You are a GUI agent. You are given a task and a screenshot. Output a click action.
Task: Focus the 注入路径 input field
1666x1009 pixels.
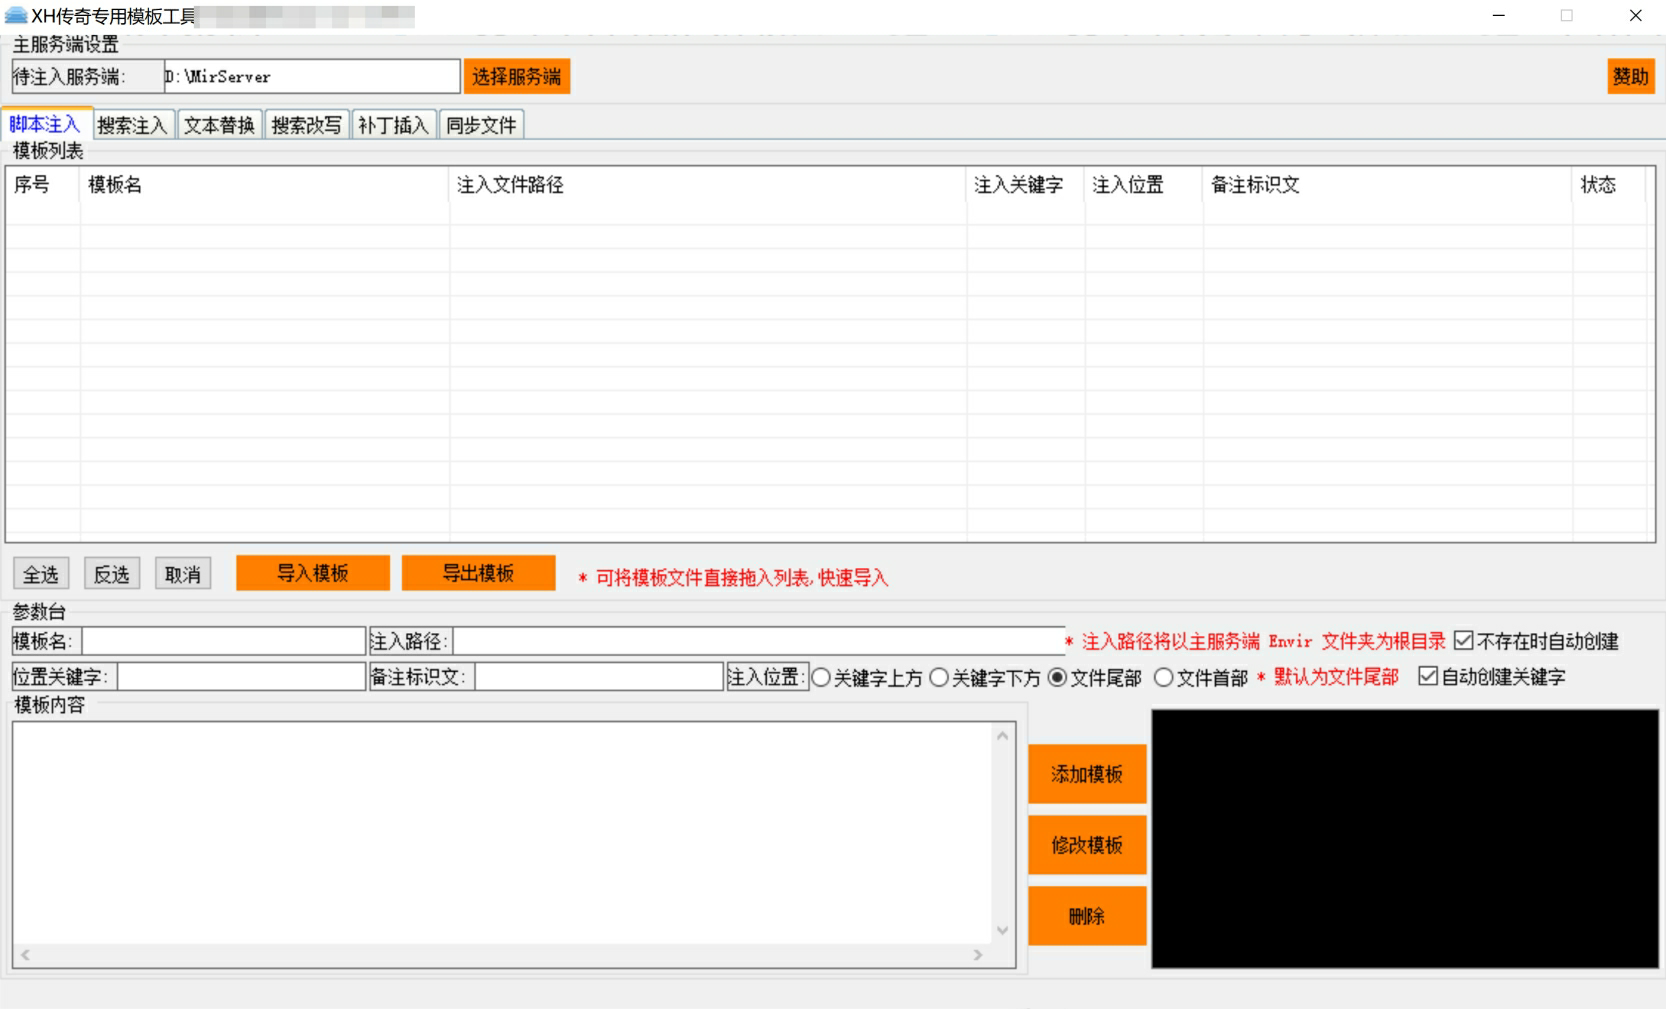click(758, 641)
